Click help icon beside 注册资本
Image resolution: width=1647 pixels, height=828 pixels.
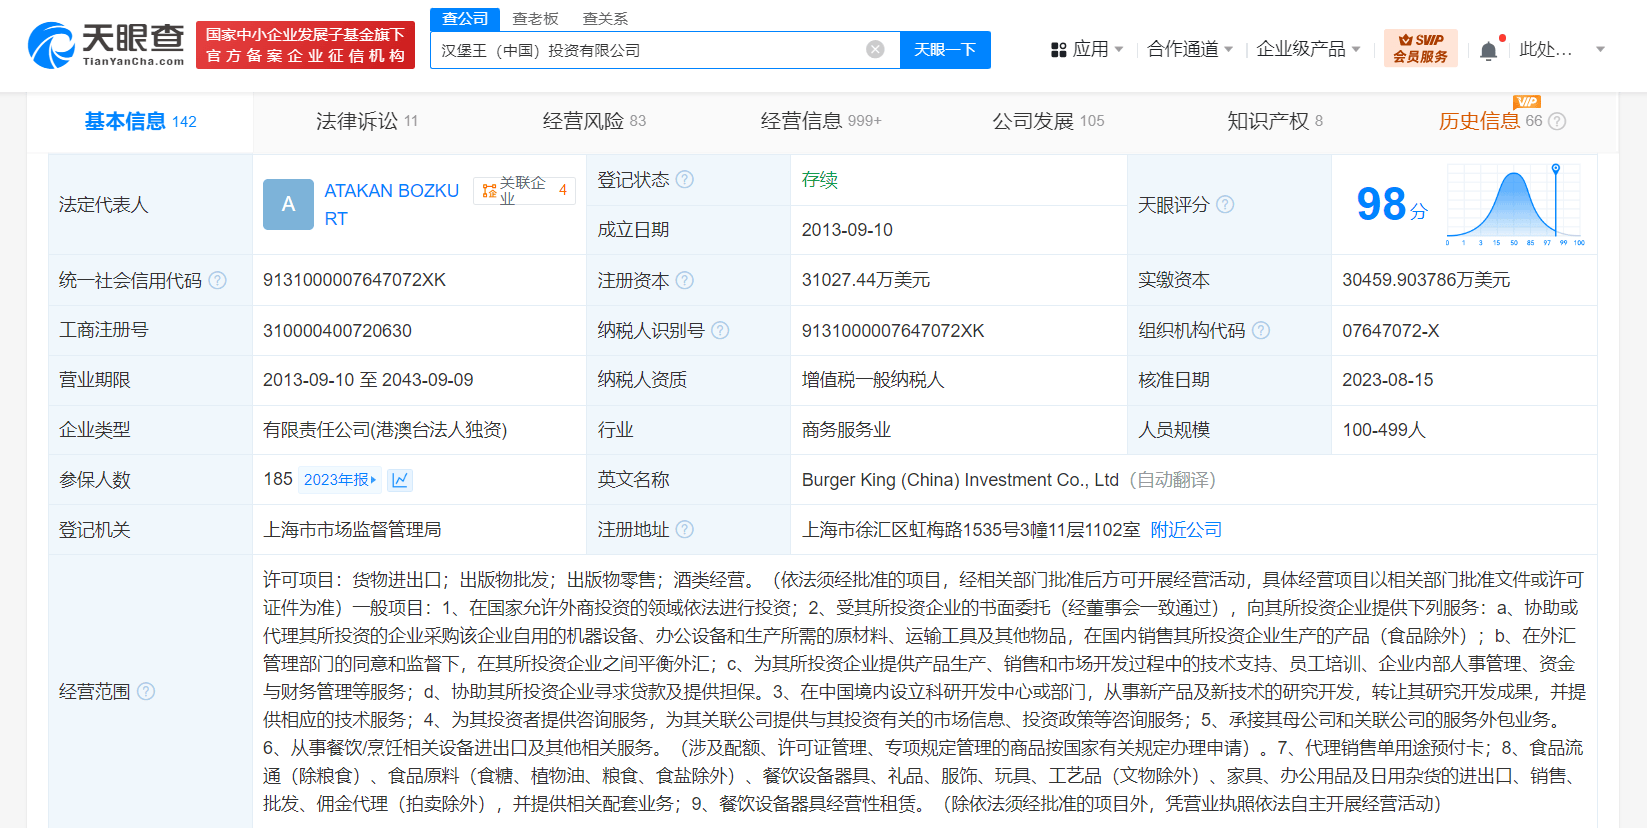[x=684, y=280]
